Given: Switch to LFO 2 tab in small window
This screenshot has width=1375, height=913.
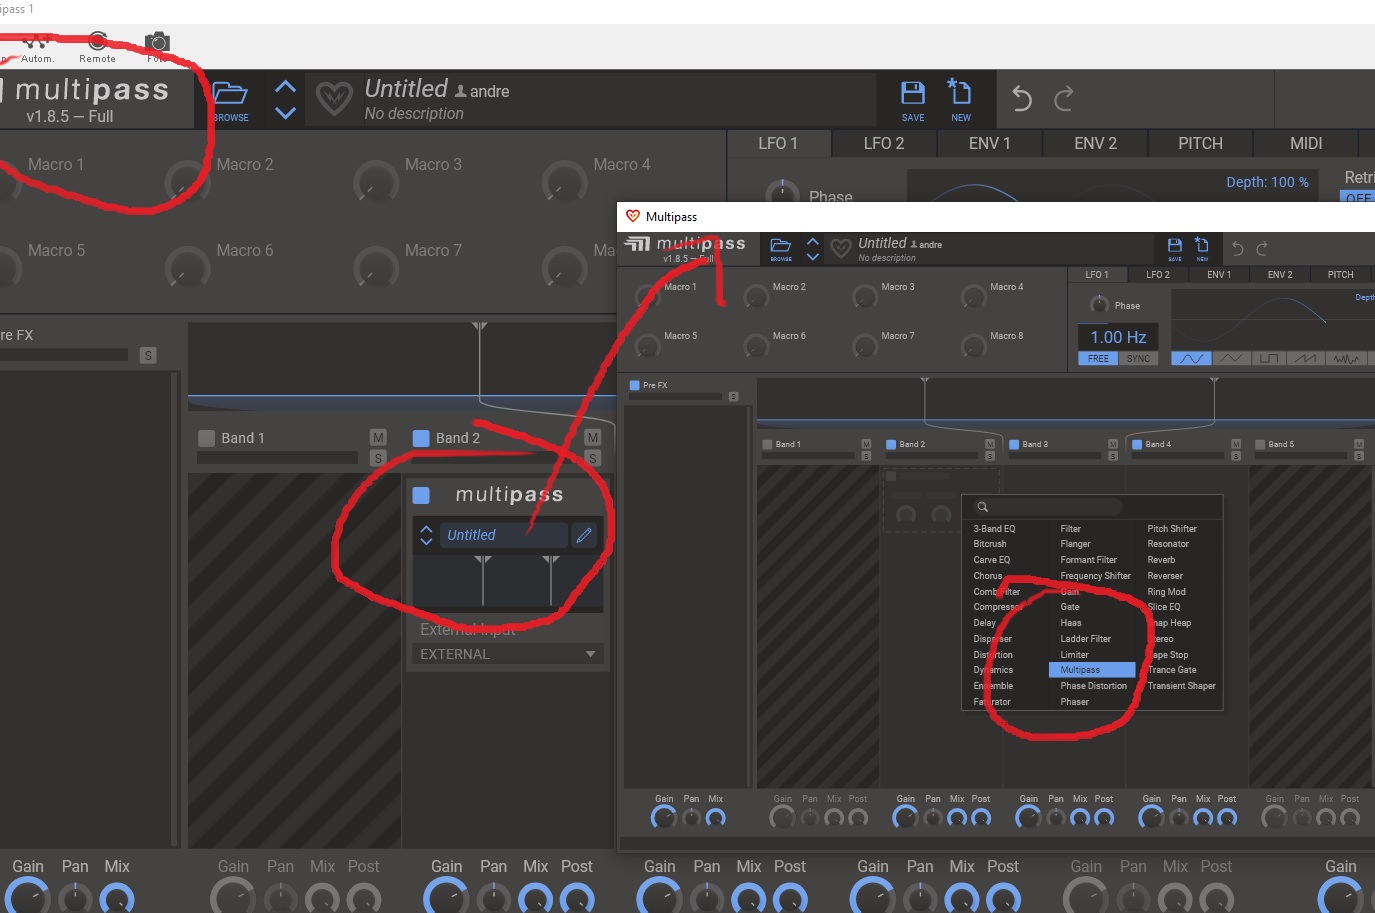Looking at the screenshot, I should click(1157, 274).
